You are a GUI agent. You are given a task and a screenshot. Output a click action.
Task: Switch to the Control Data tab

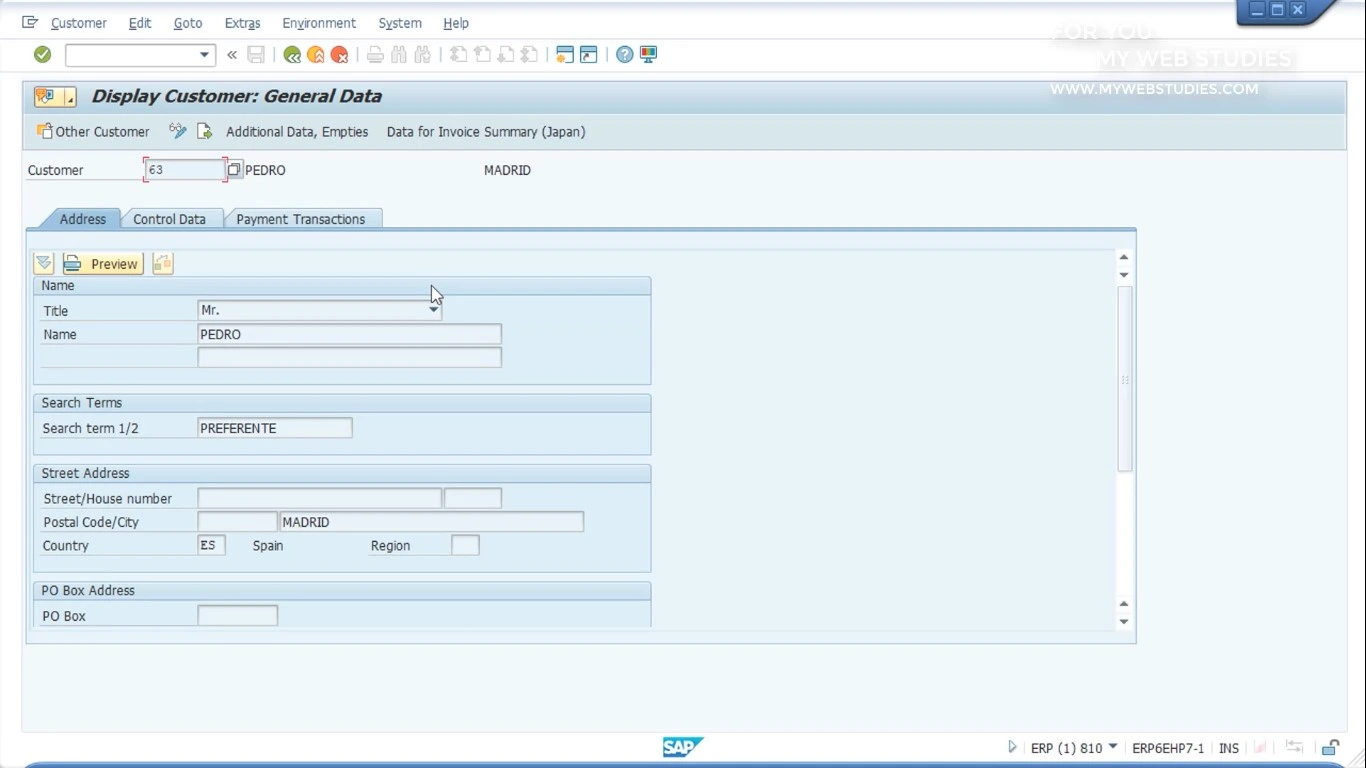click(x=169, y=219)
